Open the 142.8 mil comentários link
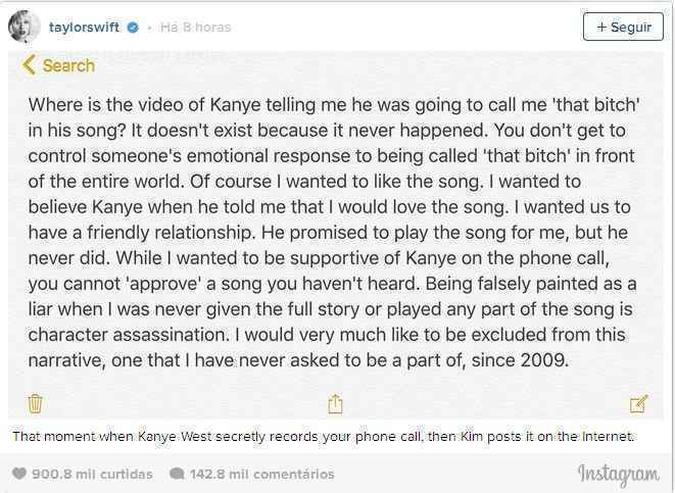This screenshot has height=493, width=675. pos(262,474)
